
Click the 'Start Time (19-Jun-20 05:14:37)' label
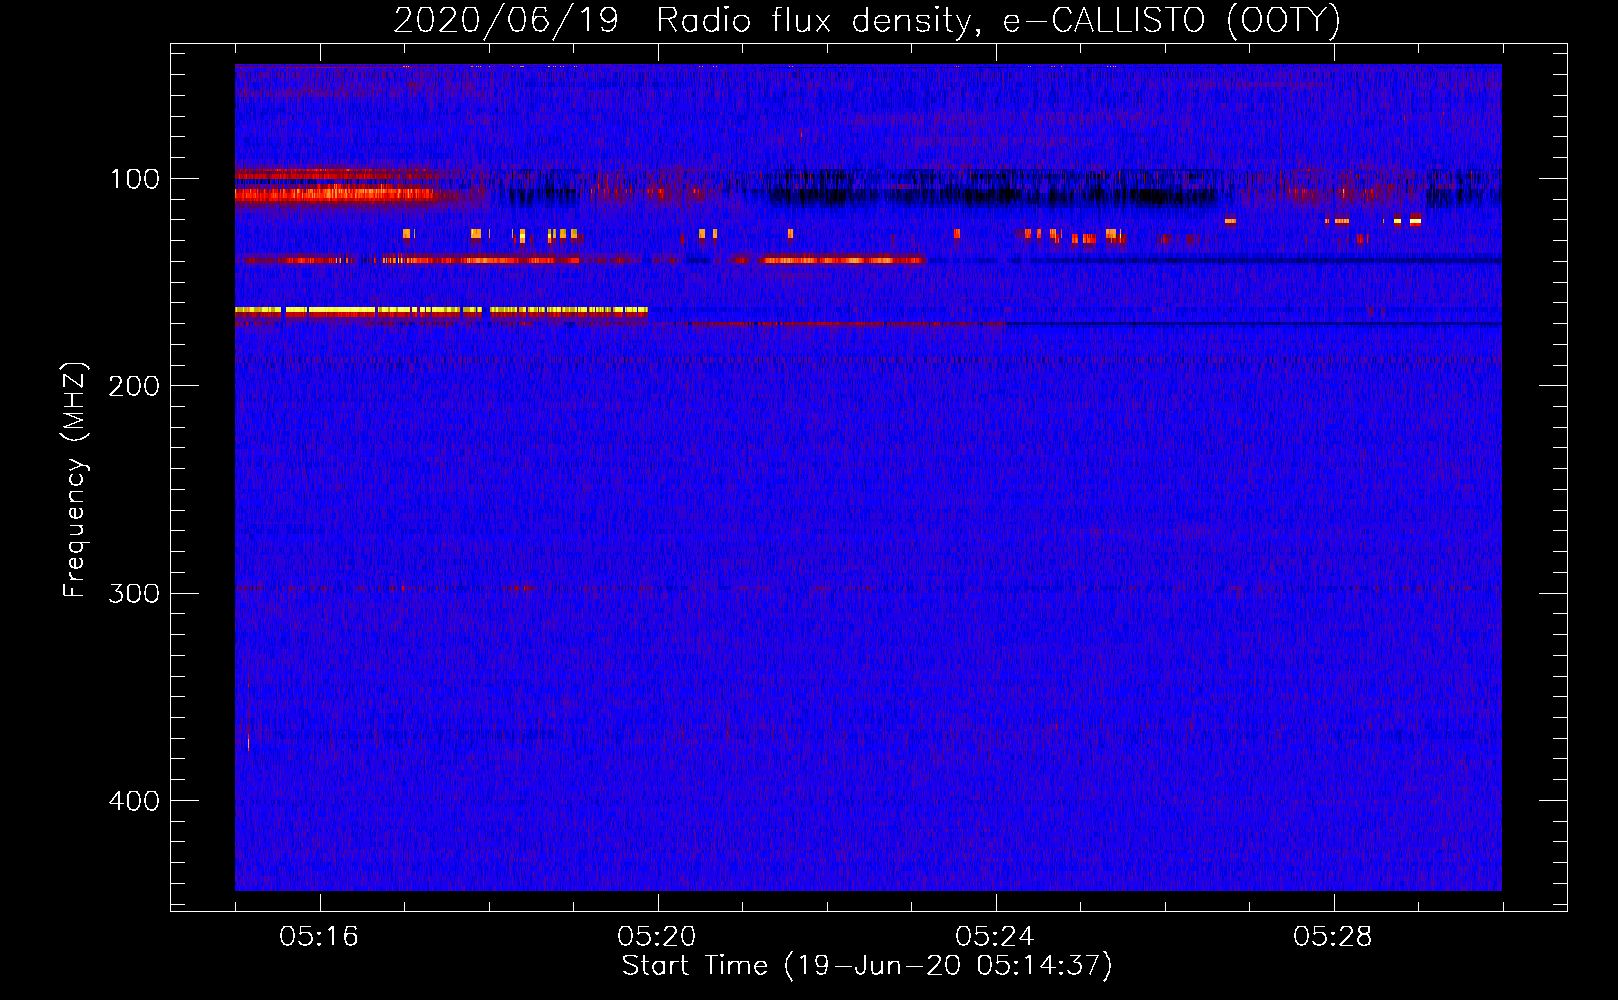(867, 966)
